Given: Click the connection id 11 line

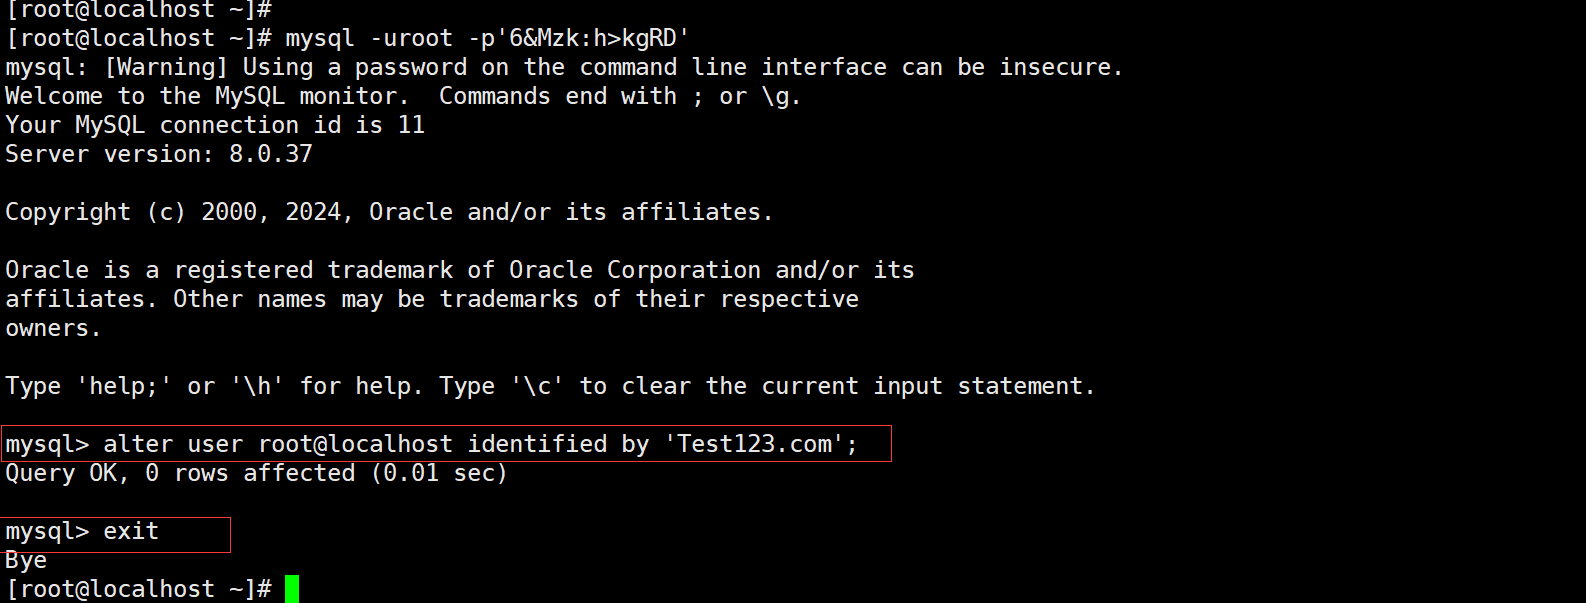Looking at the screenshot, I should (215, 125).
